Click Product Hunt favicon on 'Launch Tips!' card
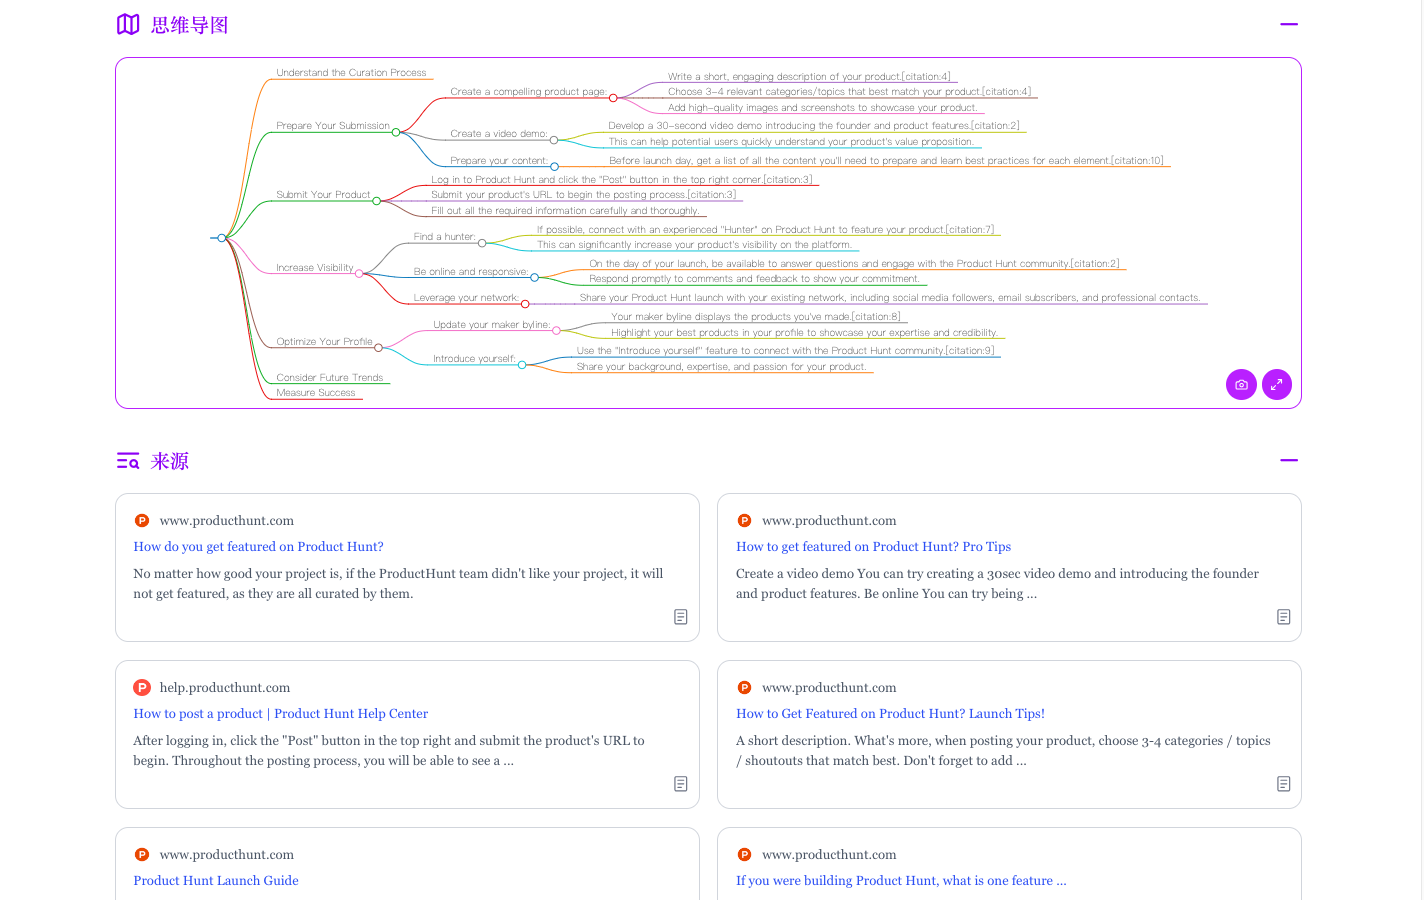 pyautogui.click(x=744, y=688)
